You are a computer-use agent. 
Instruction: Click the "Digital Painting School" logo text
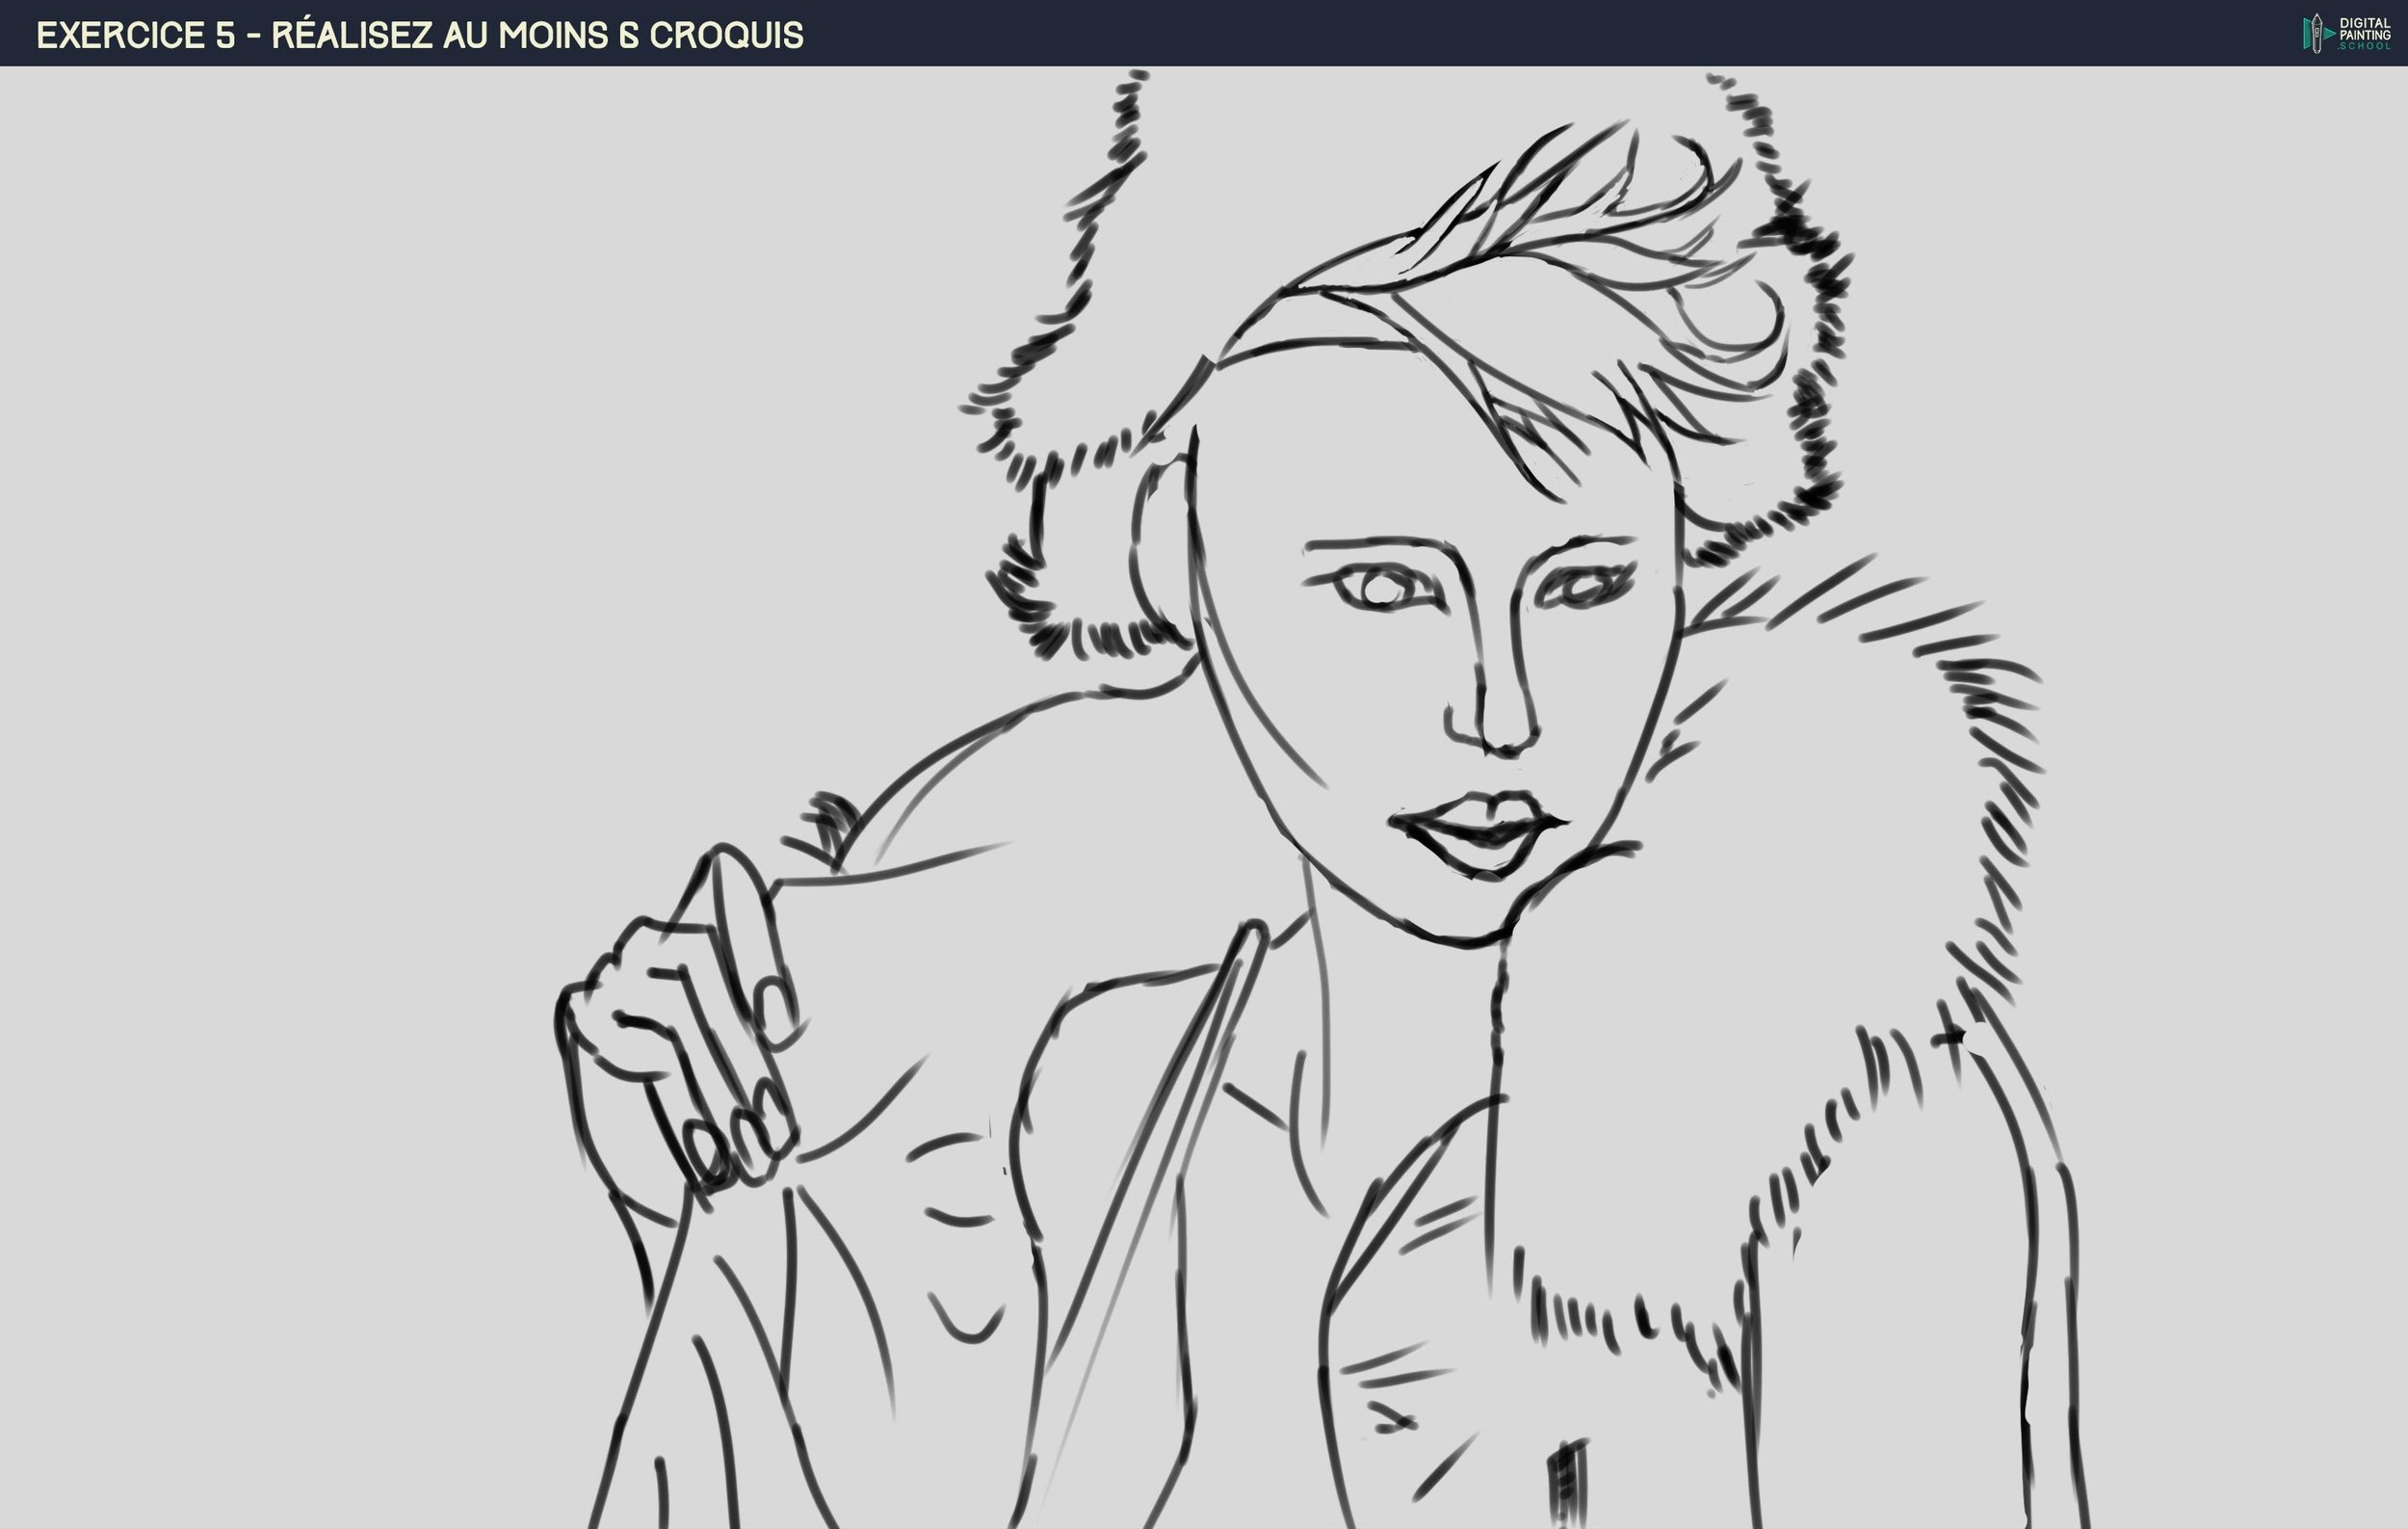click(2365, 34)
